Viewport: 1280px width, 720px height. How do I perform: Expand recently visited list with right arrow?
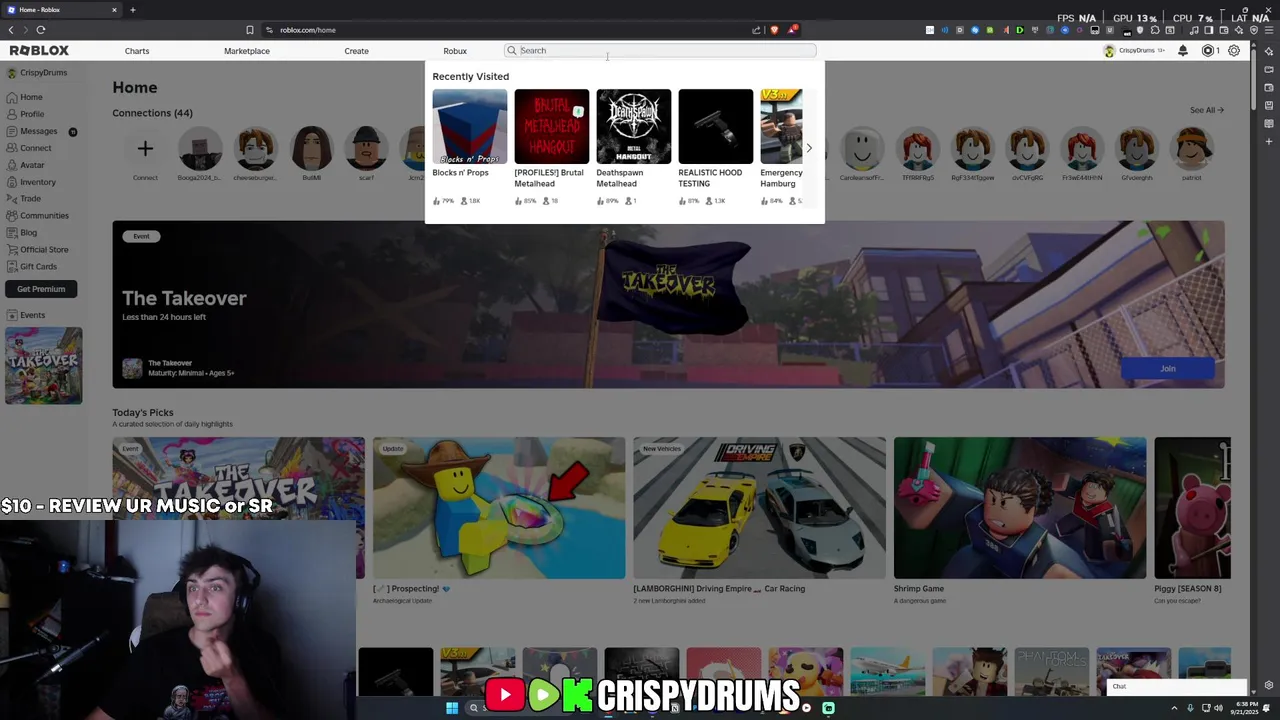pos(809,148)
